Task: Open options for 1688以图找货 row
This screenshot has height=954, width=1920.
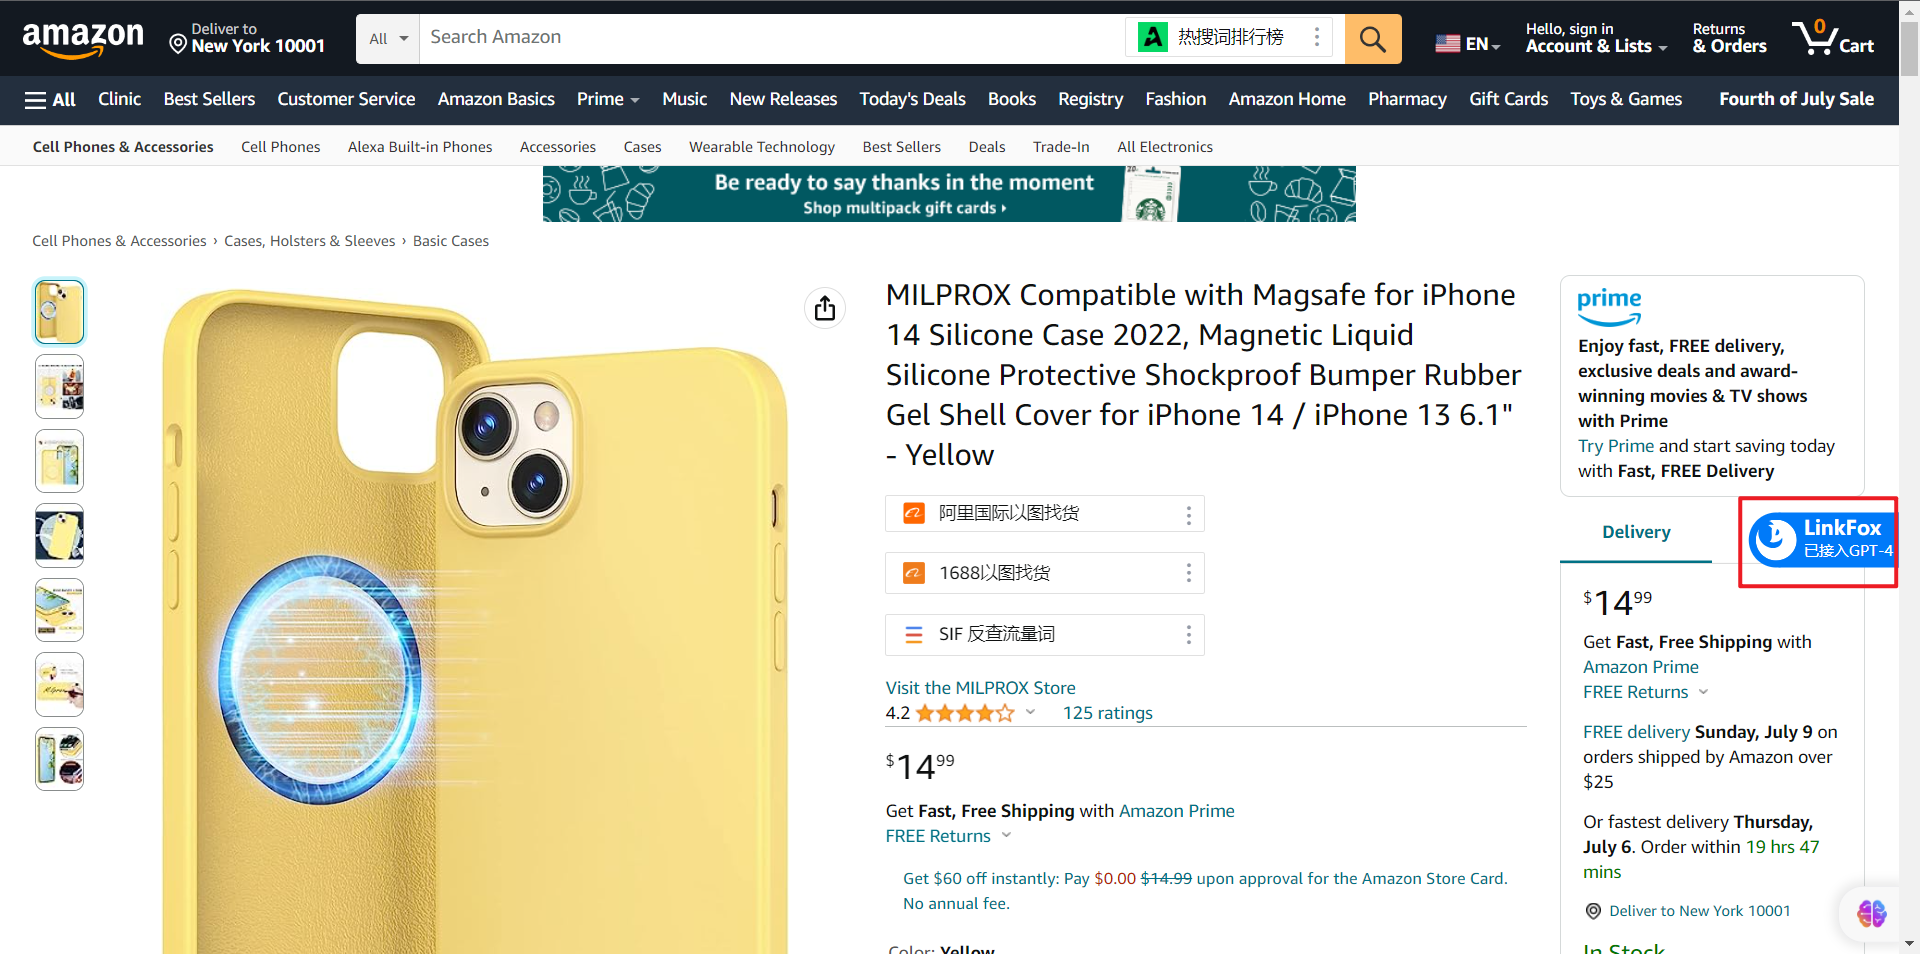Action: 1188,573
